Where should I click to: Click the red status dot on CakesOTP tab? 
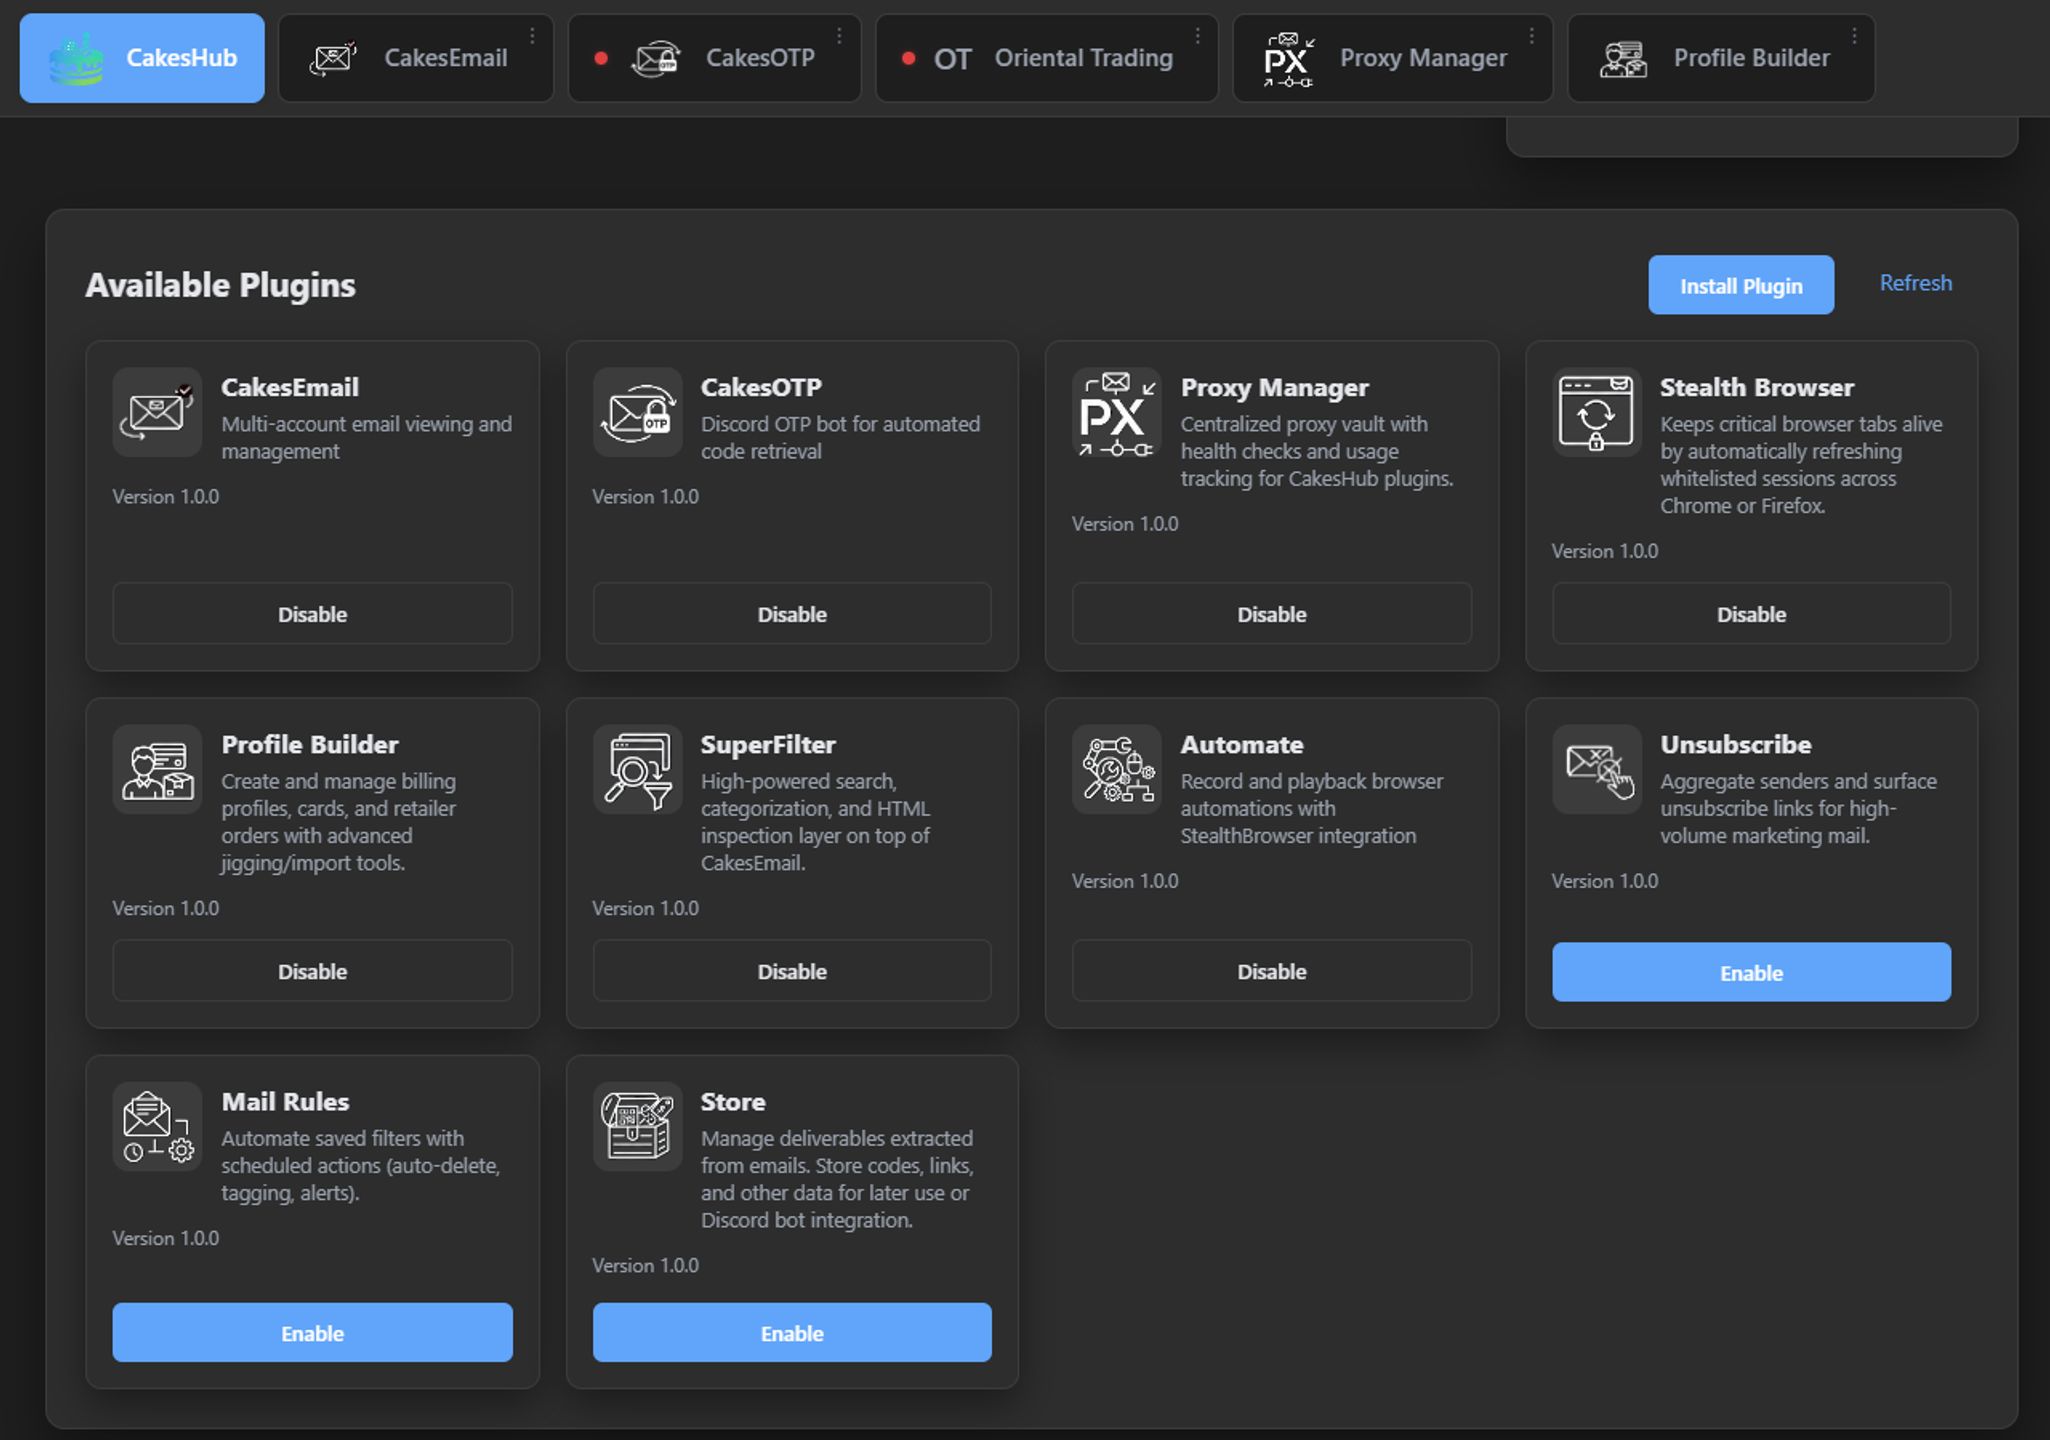pyautogui.click(x=601, y=58)
